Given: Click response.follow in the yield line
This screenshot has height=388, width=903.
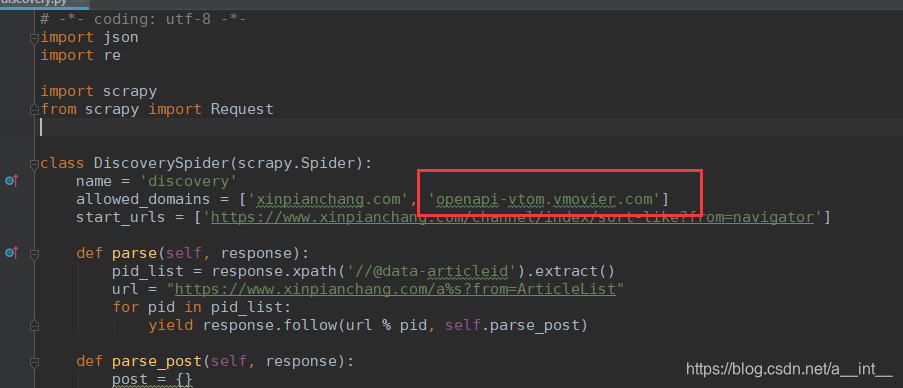Looking at the screenshot, I should coord(269,326).
